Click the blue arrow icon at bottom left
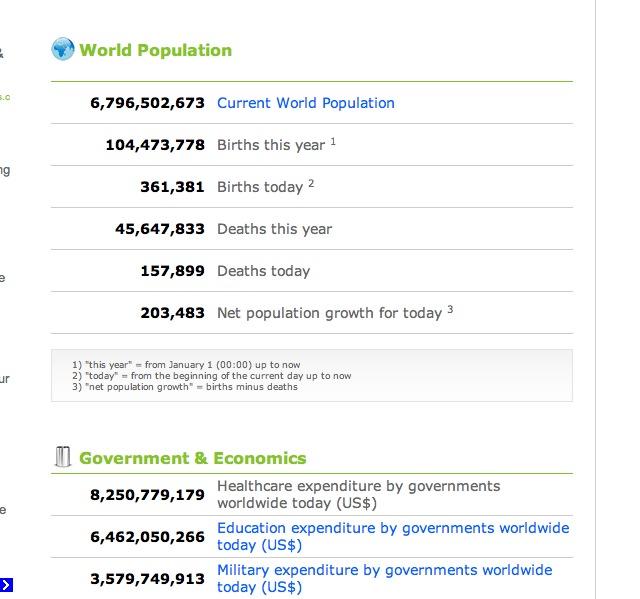Viewport: 640px width, 599px height. pyautogui.click(x=6, y=585)
